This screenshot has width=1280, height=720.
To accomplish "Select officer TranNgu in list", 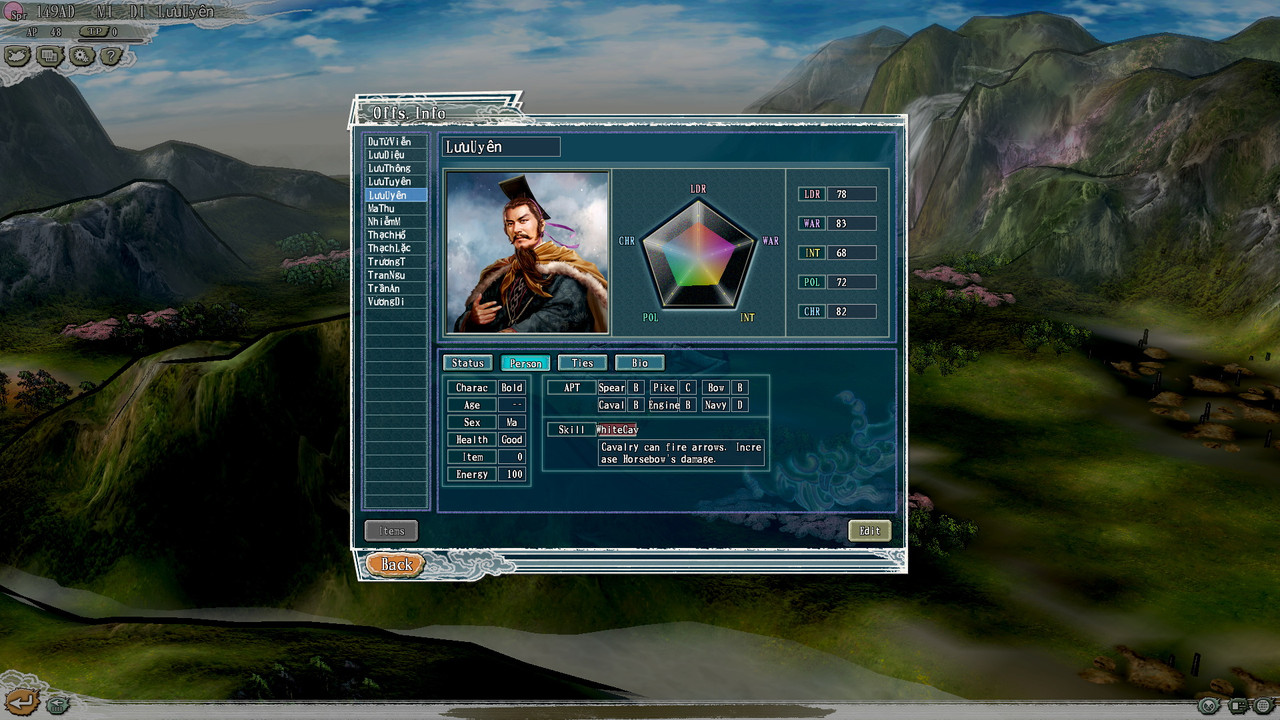I will (x=396, y=274).
